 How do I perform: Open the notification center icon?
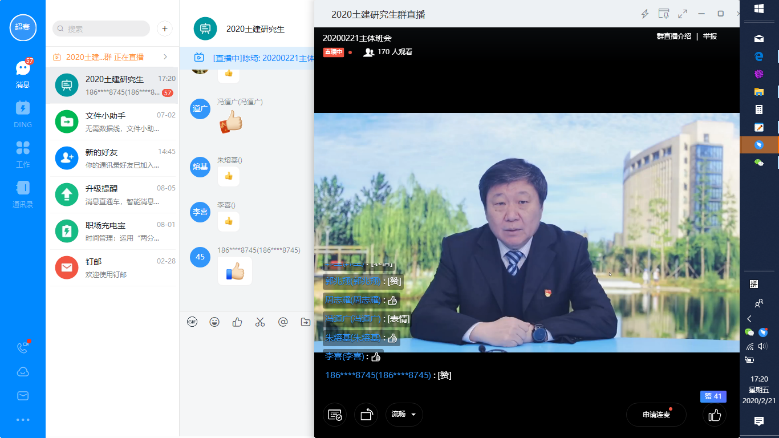[759, 421]
